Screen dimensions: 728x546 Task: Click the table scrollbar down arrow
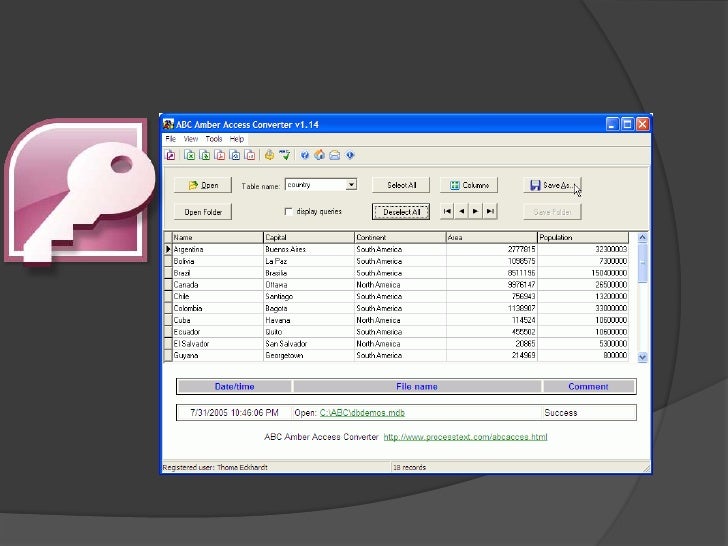[643, 357]
